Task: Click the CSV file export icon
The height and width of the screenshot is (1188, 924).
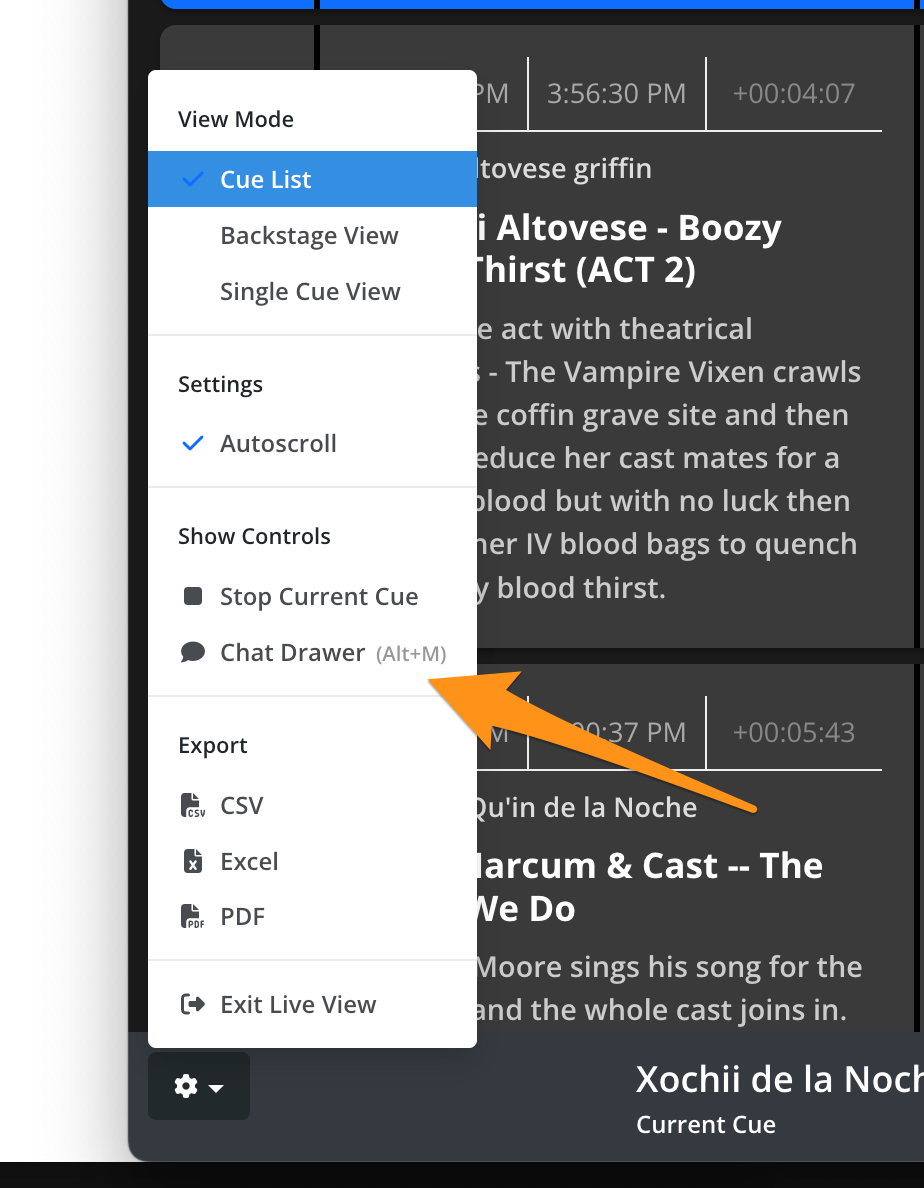Action: (x=193, y=806)
